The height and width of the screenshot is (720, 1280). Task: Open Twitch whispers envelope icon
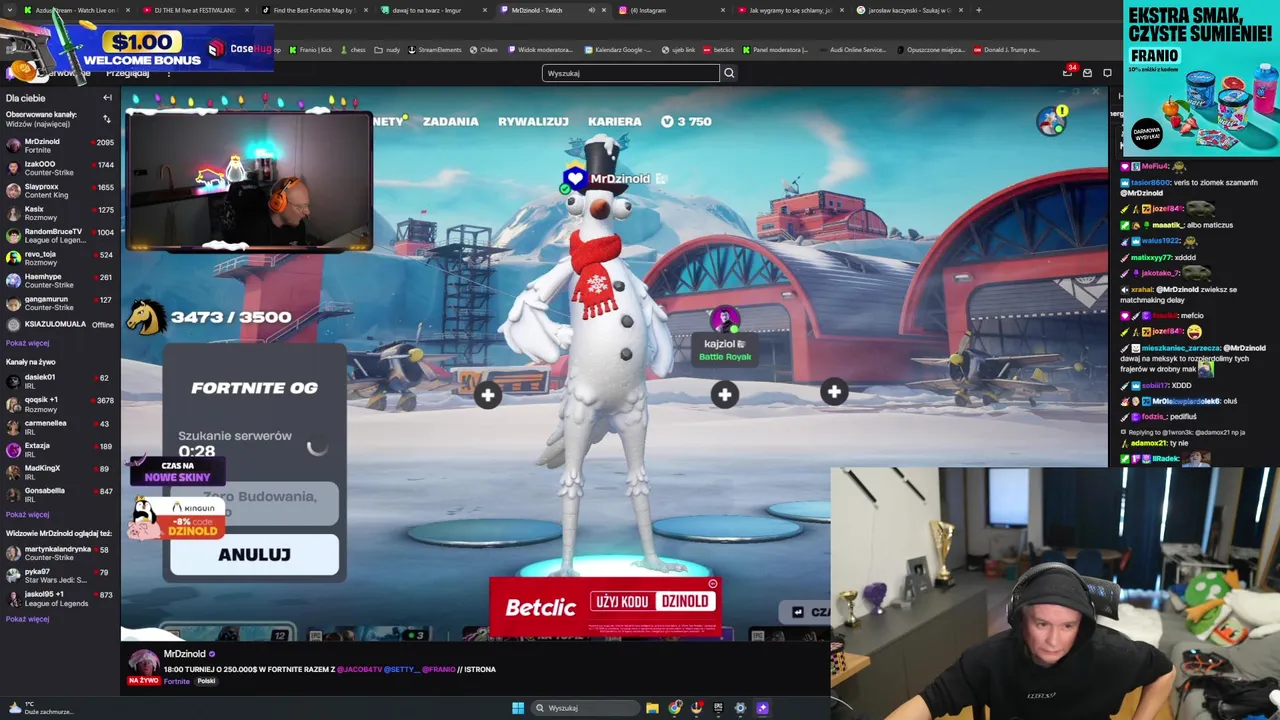coord(1087,73)
